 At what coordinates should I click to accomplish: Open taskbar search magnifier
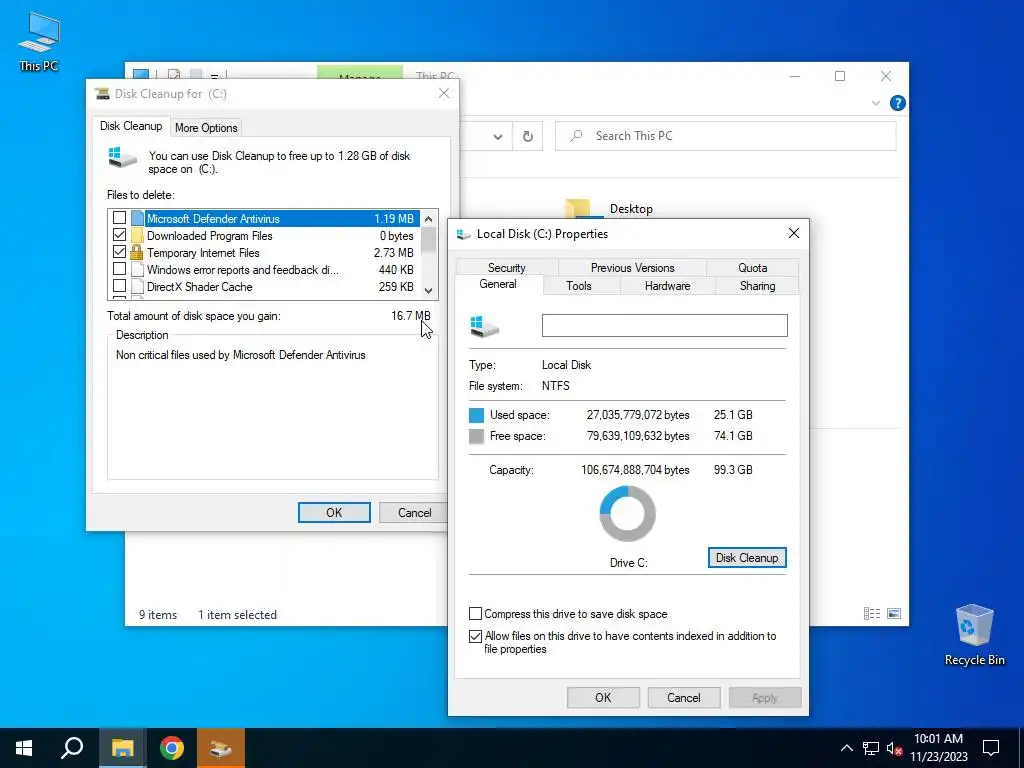pos(72,748)
